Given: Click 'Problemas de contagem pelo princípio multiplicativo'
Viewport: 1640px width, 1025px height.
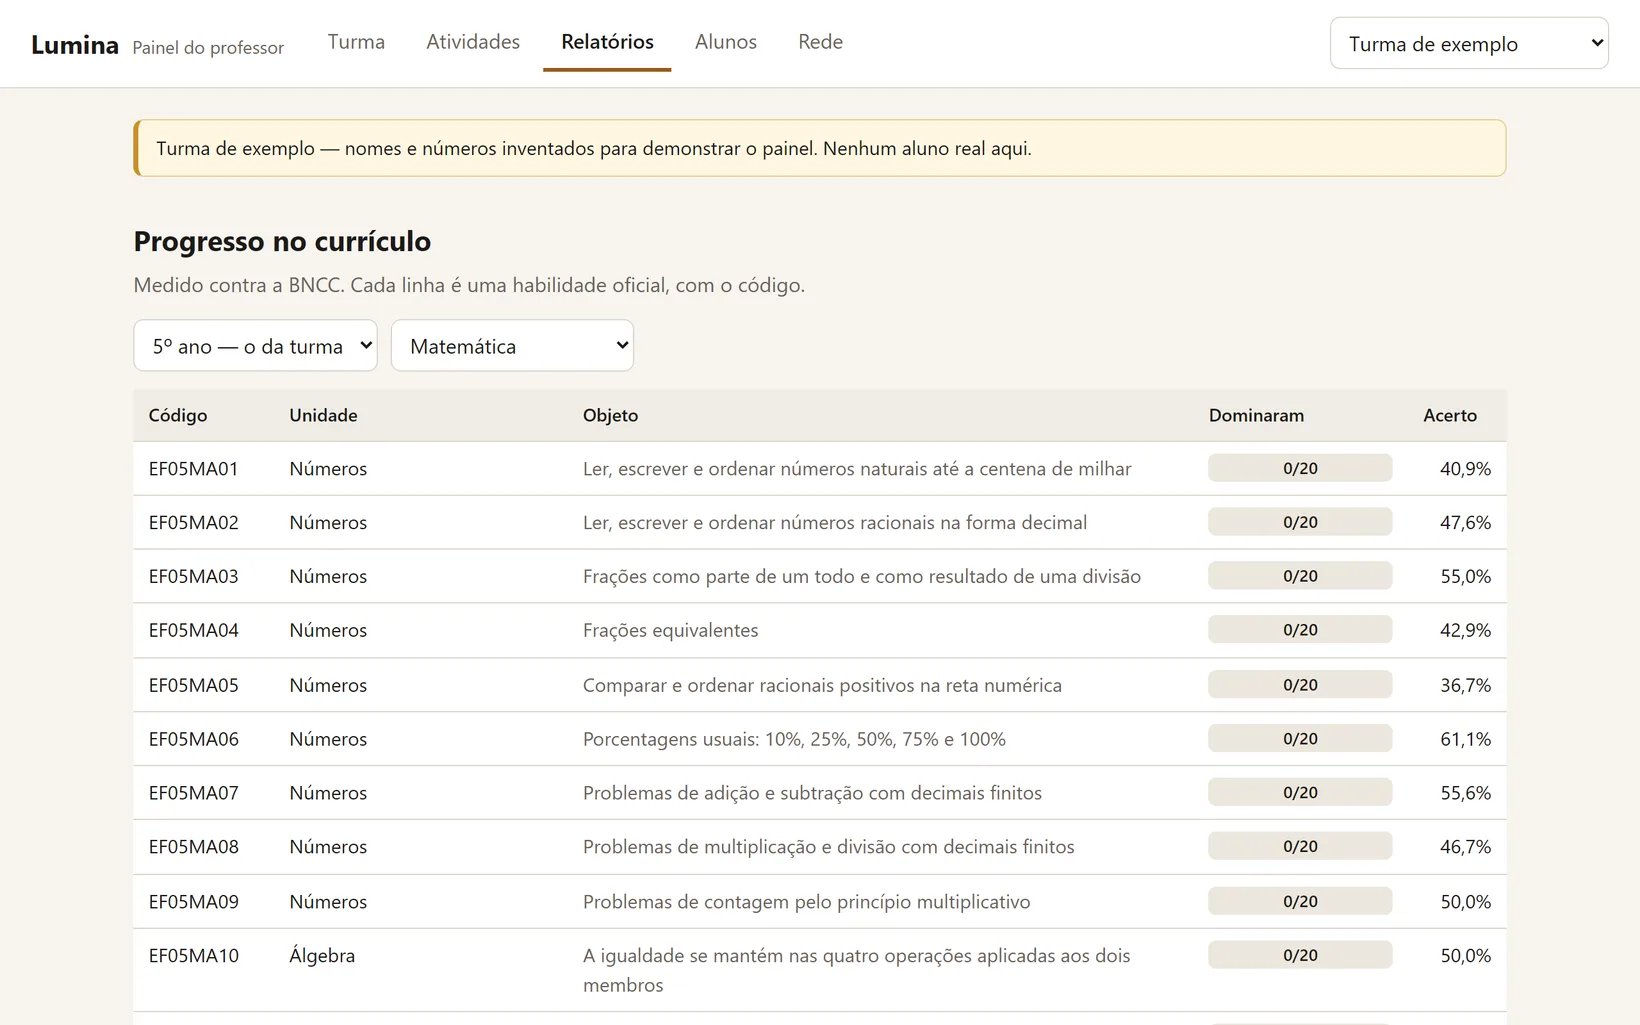Looking at the screenshot, I should click(x=806, y=902).
